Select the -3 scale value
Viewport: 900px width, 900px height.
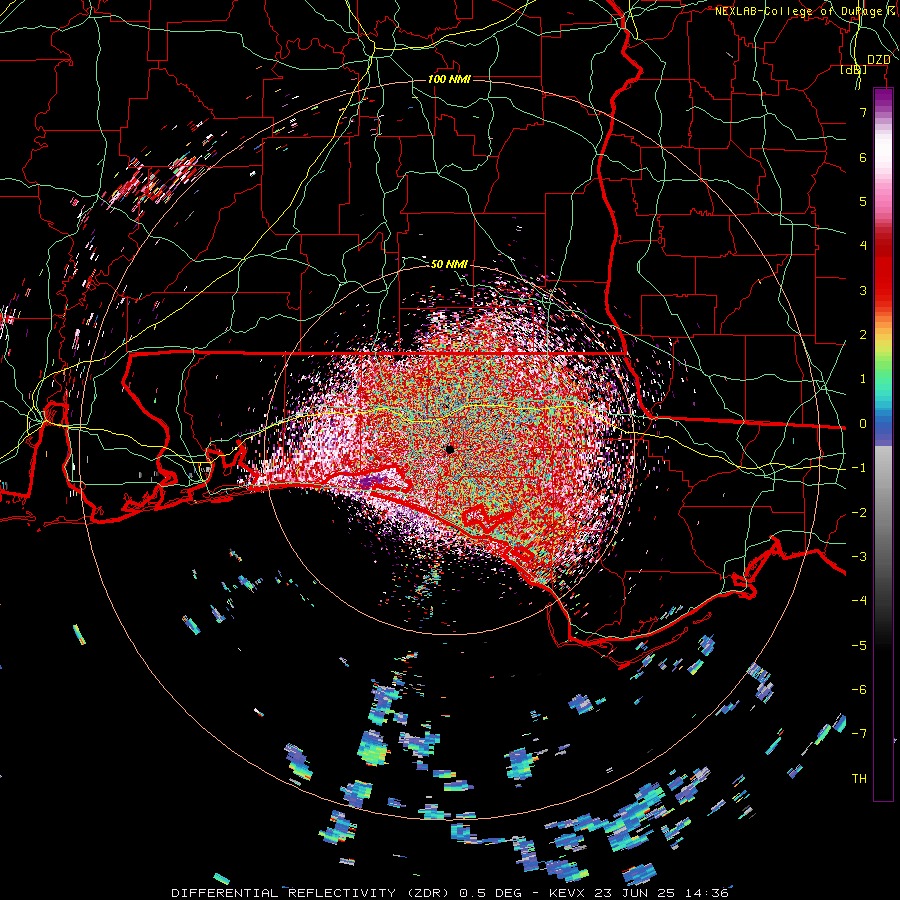859,557
